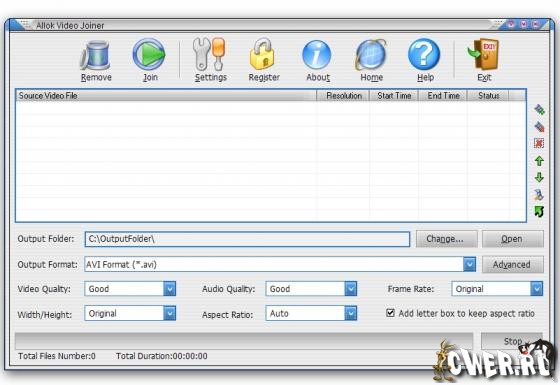Viewport: 560px width, 385px height.
Task: Click the Total Files Number:0 status text
Action: [57, 356]
